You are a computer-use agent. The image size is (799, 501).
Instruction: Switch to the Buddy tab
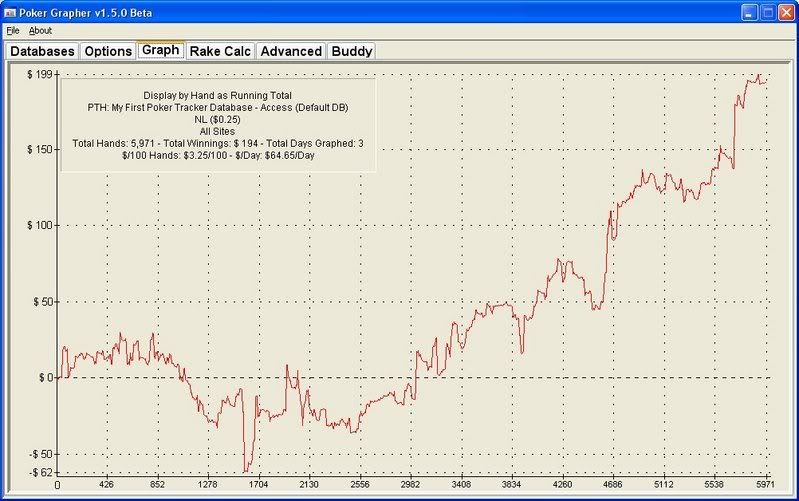pyautogui.click(x=351, y=51)
